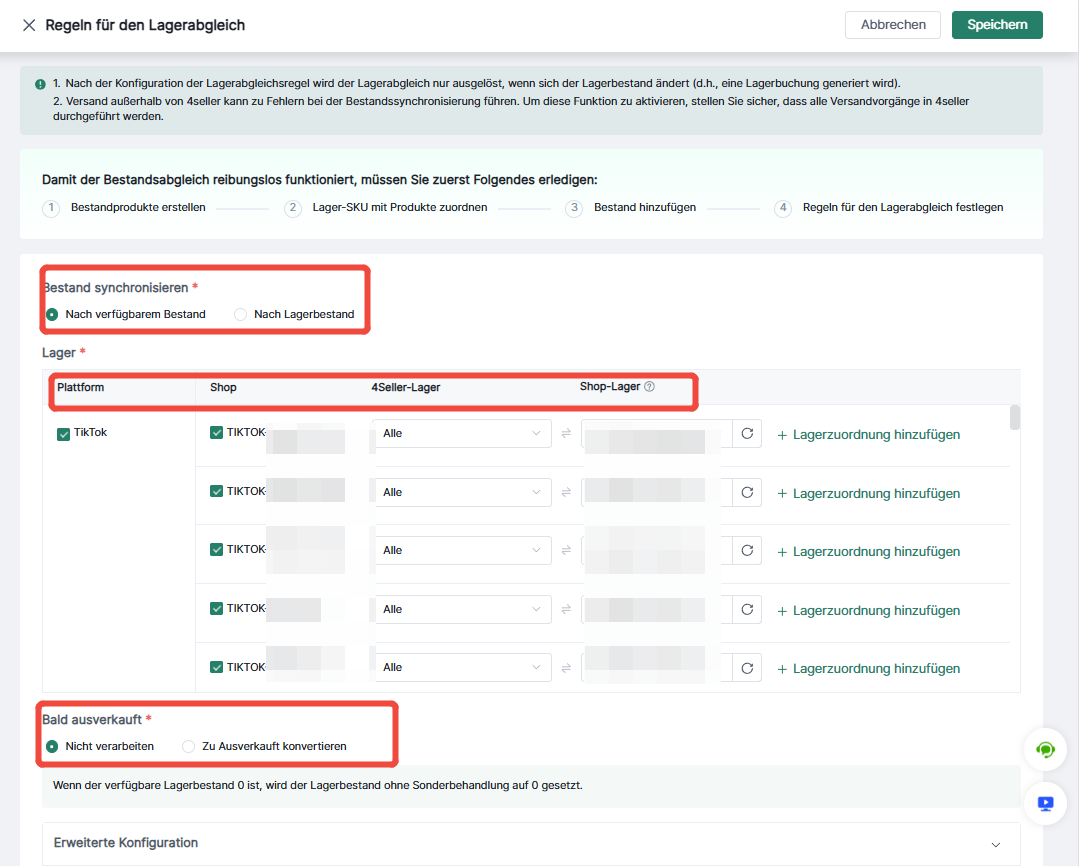Viewport: 1079px width, 866px height.
Task: Open fourth row 4Seller-Lager Alle dropdown
Action: pos(462,609)
